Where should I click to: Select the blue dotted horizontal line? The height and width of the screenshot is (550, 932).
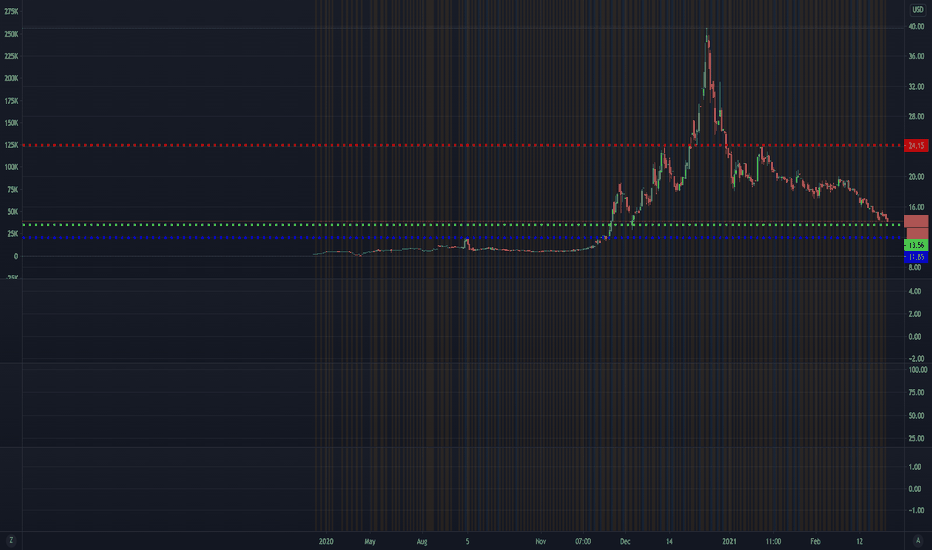pyautogui.click(x=462, y=238)
